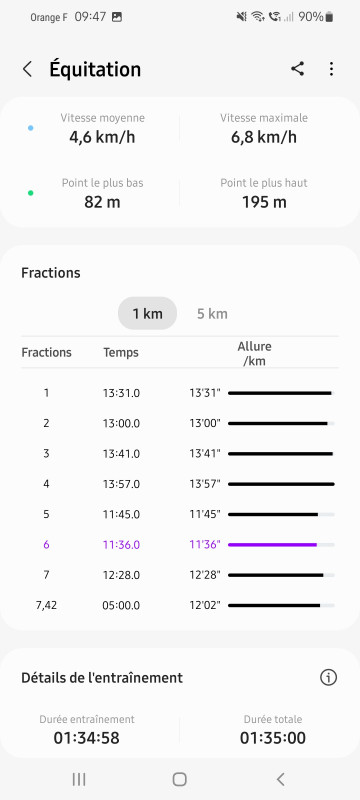Viewport: 360px width, 800px height.
Task: Tap the Durée totale 01:35:00 value
Action: click(x=273, y=738)
